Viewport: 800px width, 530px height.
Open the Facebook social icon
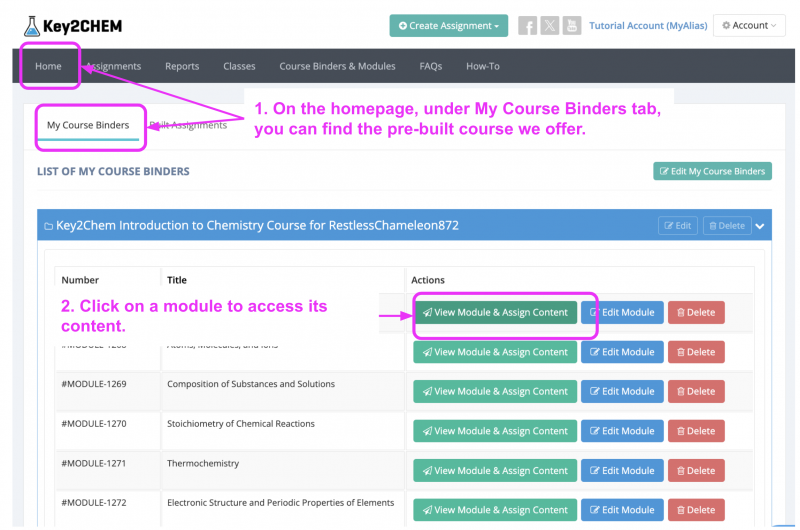(527, 26)
